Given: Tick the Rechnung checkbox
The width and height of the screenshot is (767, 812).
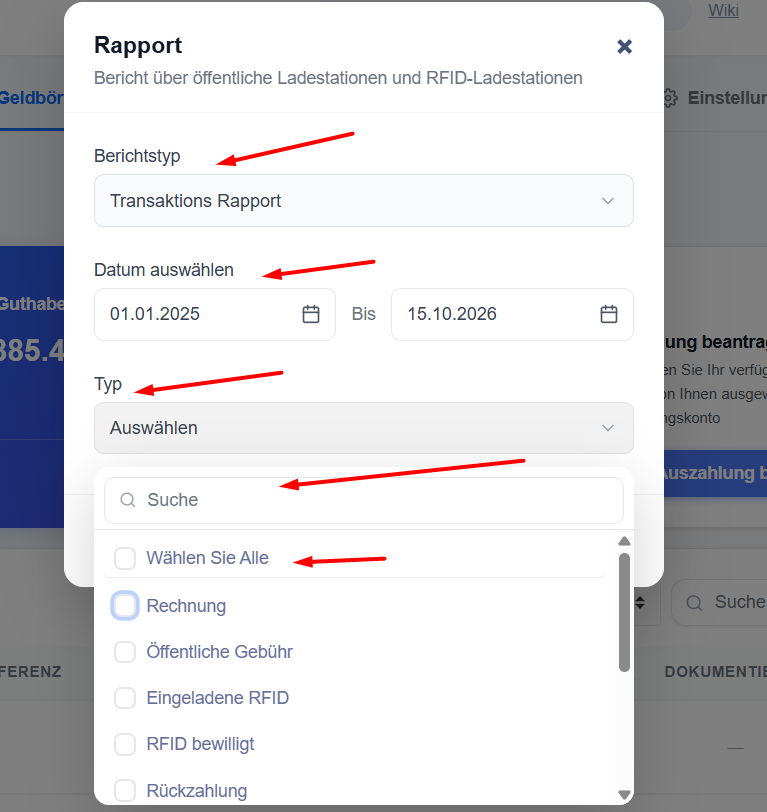Looking at the screenshot, I should pyautogui.click(x=125, y=605).
